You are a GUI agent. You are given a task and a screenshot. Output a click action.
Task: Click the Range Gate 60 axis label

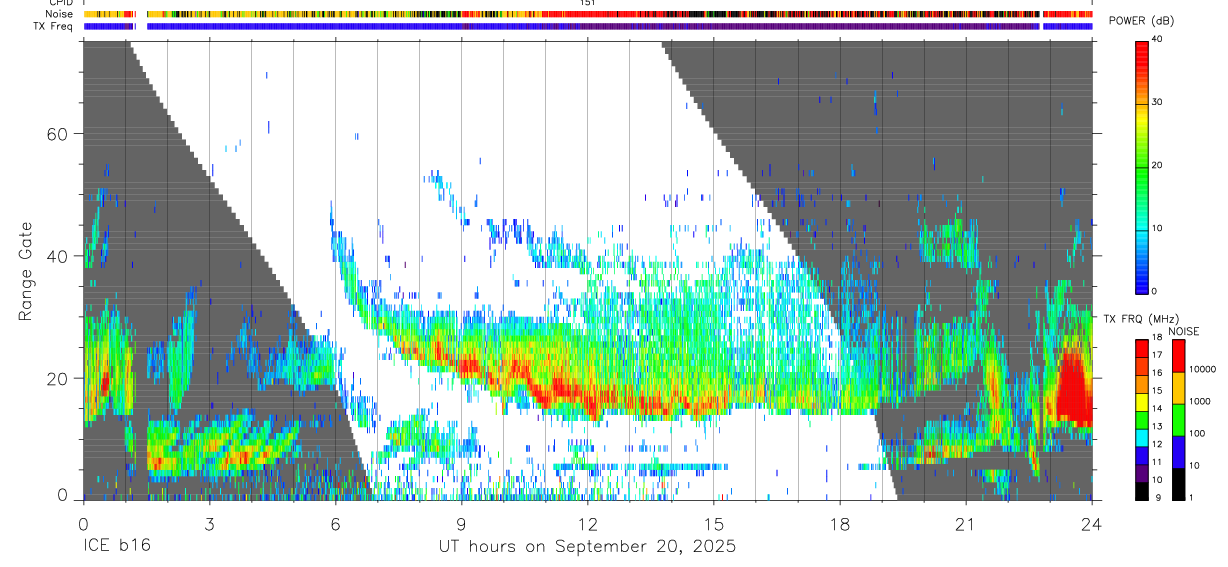[x=57, y=134]
